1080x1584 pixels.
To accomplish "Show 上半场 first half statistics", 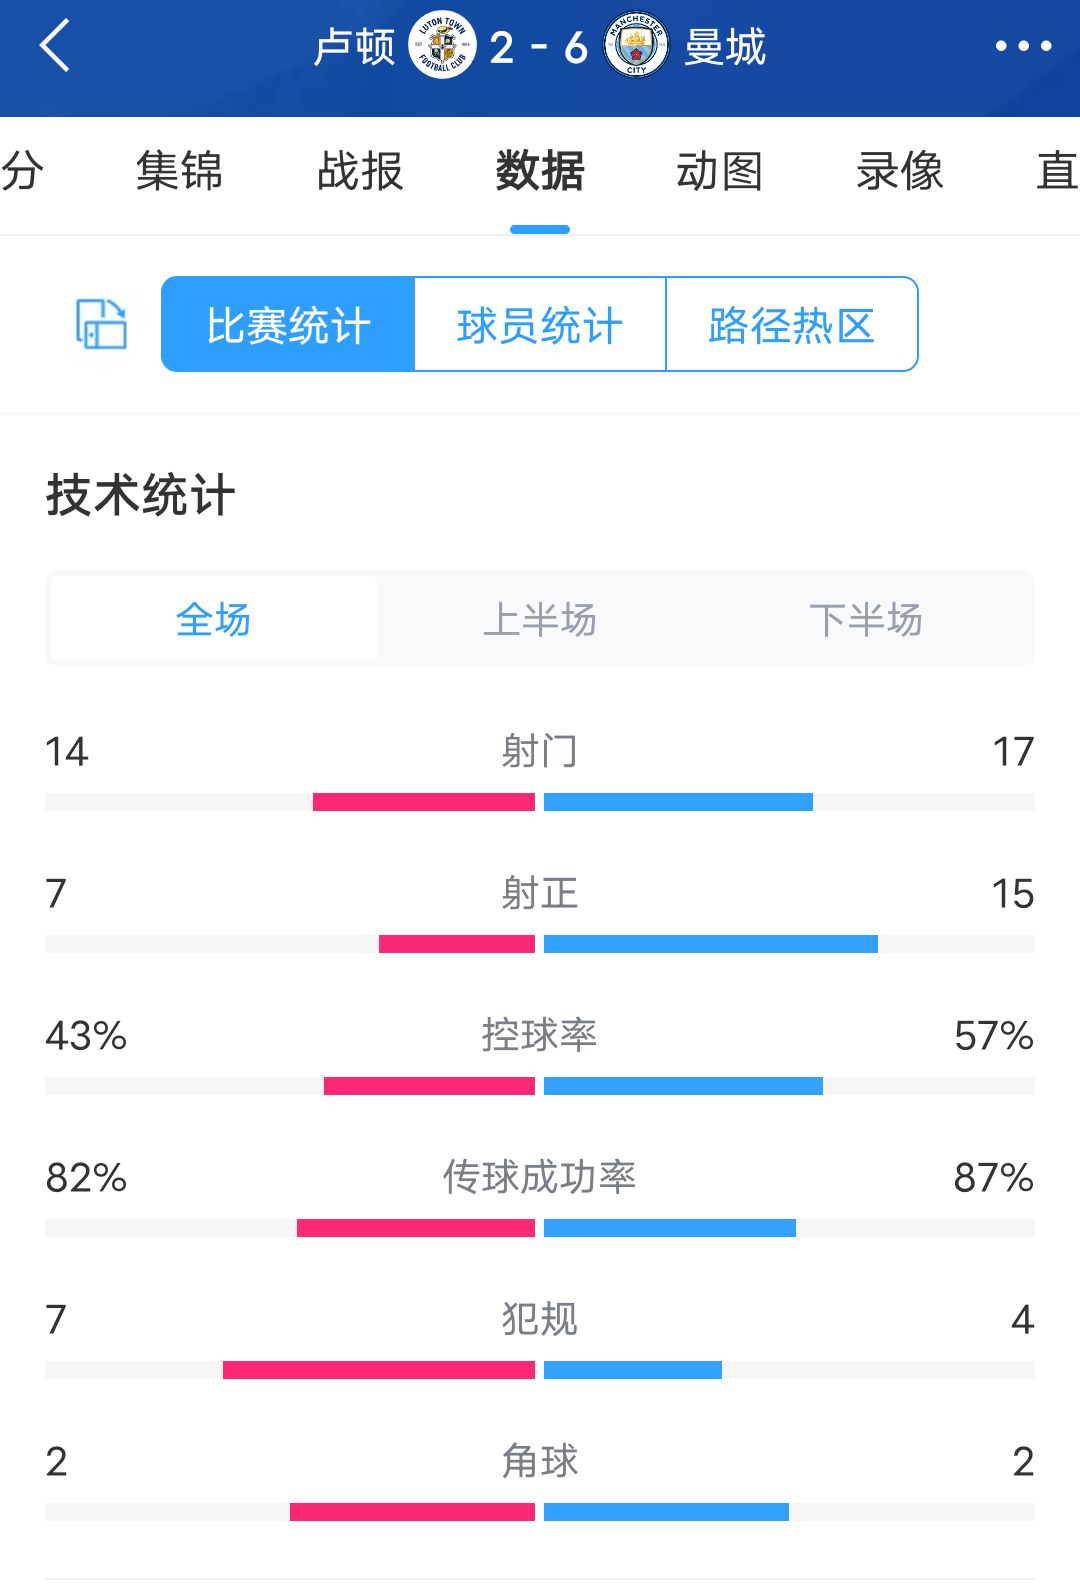I will tap(540, 619).
